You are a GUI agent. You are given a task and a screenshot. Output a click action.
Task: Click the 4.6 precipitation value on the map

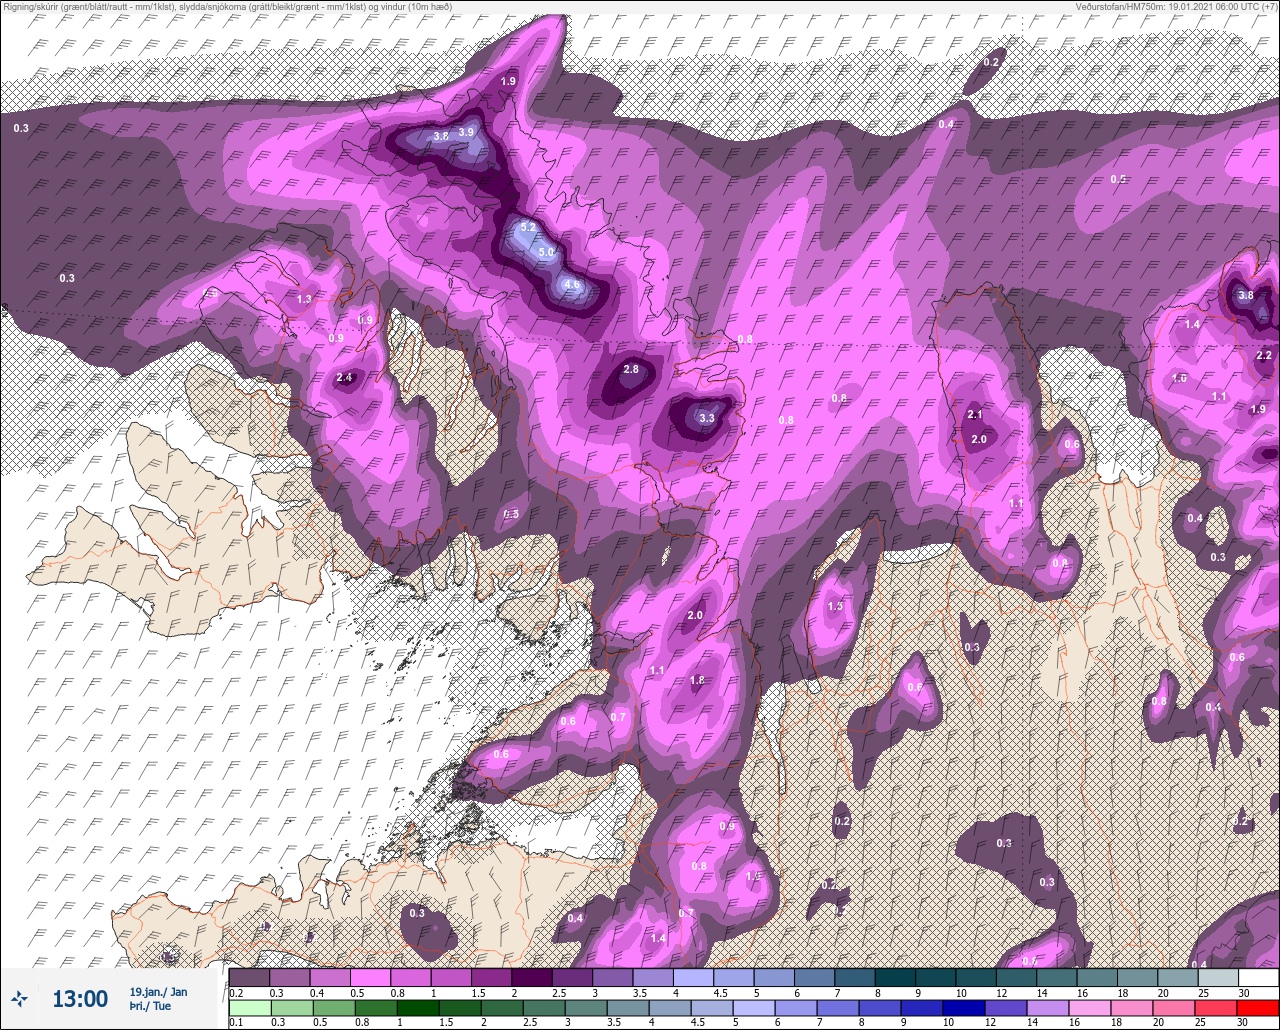pyautogui.click(x=572, y=284)
